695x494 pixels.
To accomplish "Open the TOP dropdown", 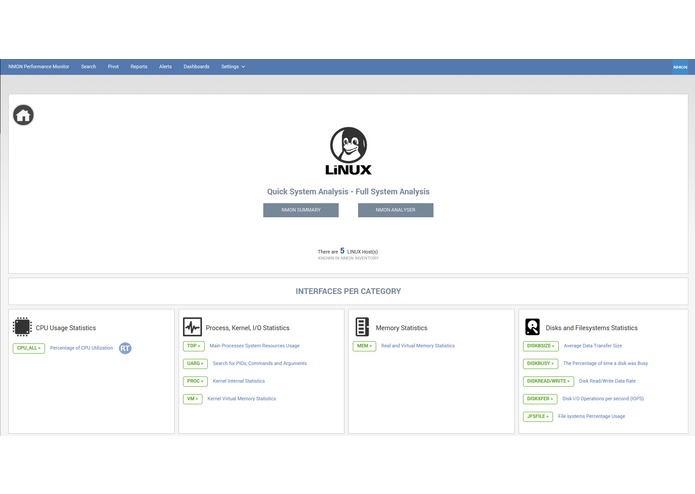I will (x=194, y=346).
